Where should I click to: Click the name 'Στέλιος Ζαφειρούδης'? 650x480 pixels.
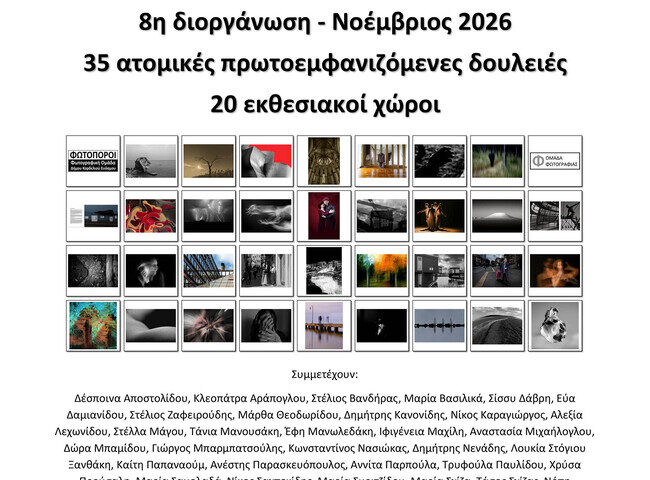point(181,415)
